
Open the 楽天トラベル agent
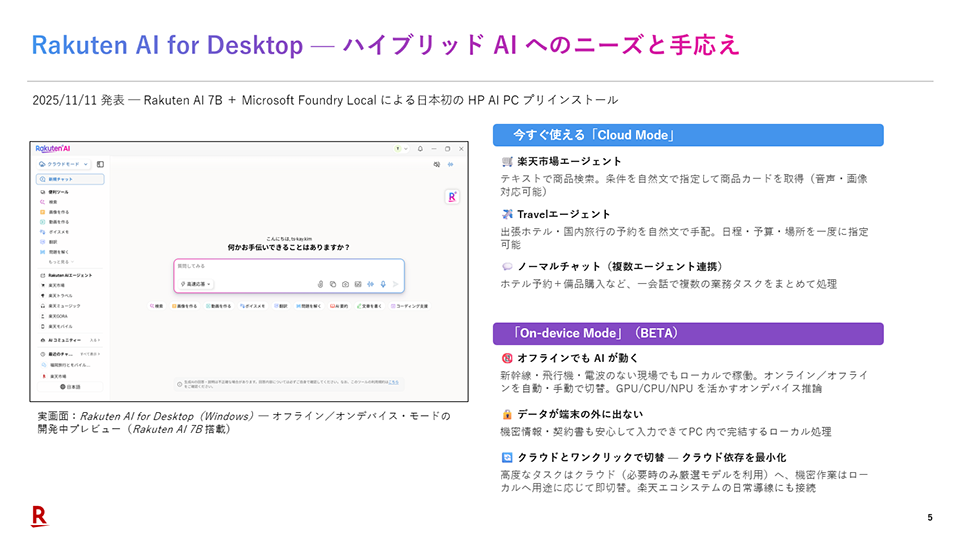coord(56,296)
